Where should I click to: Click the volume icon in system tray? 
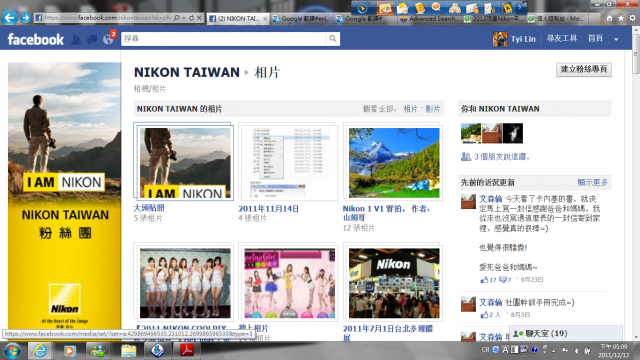coord(576,351)
